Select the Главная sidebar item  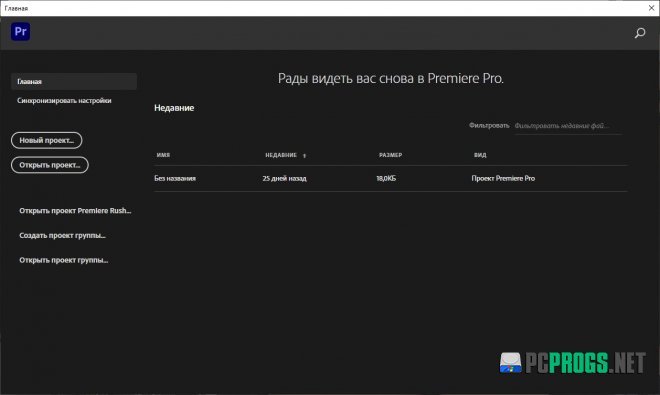coord(74,81)
